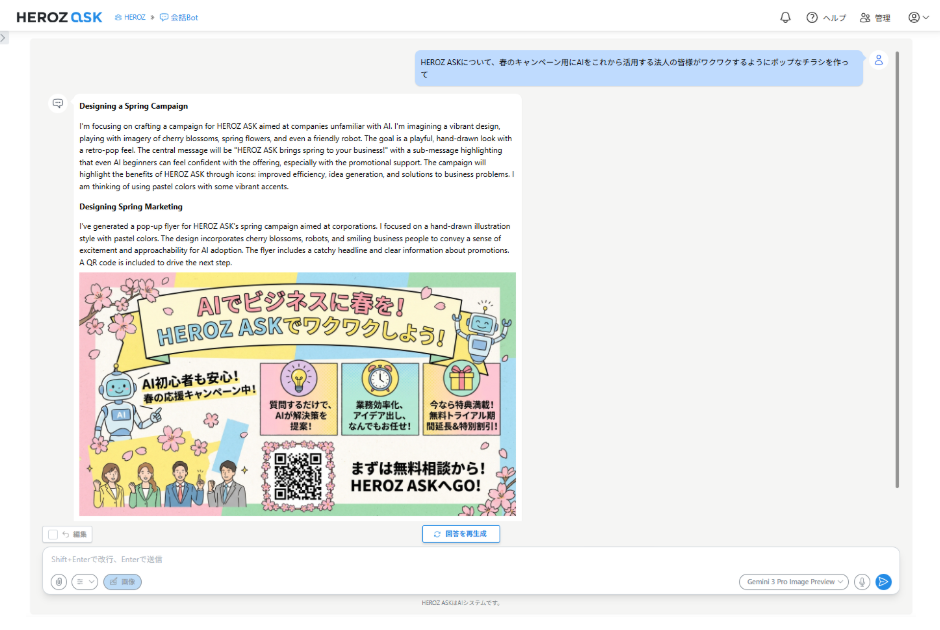Go to HEROZ breadcrumb link
The image size is (940, 630).
130,17
